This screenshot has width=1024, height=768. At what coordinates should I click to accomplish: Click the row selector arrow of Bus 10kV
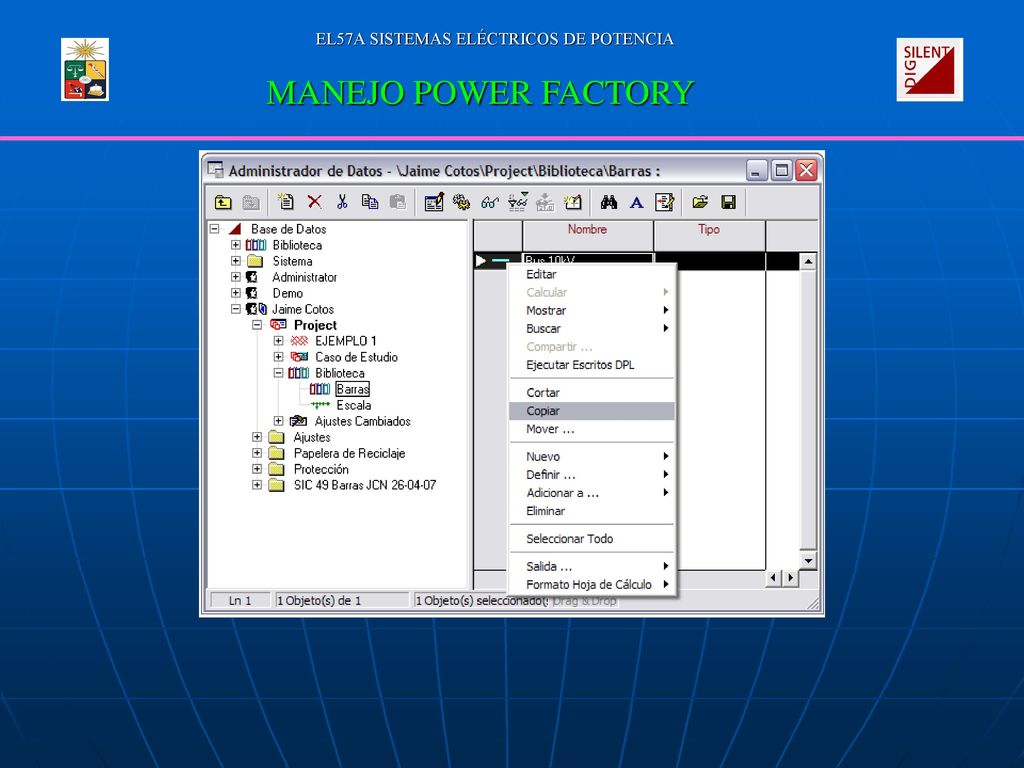pos(481,261)
